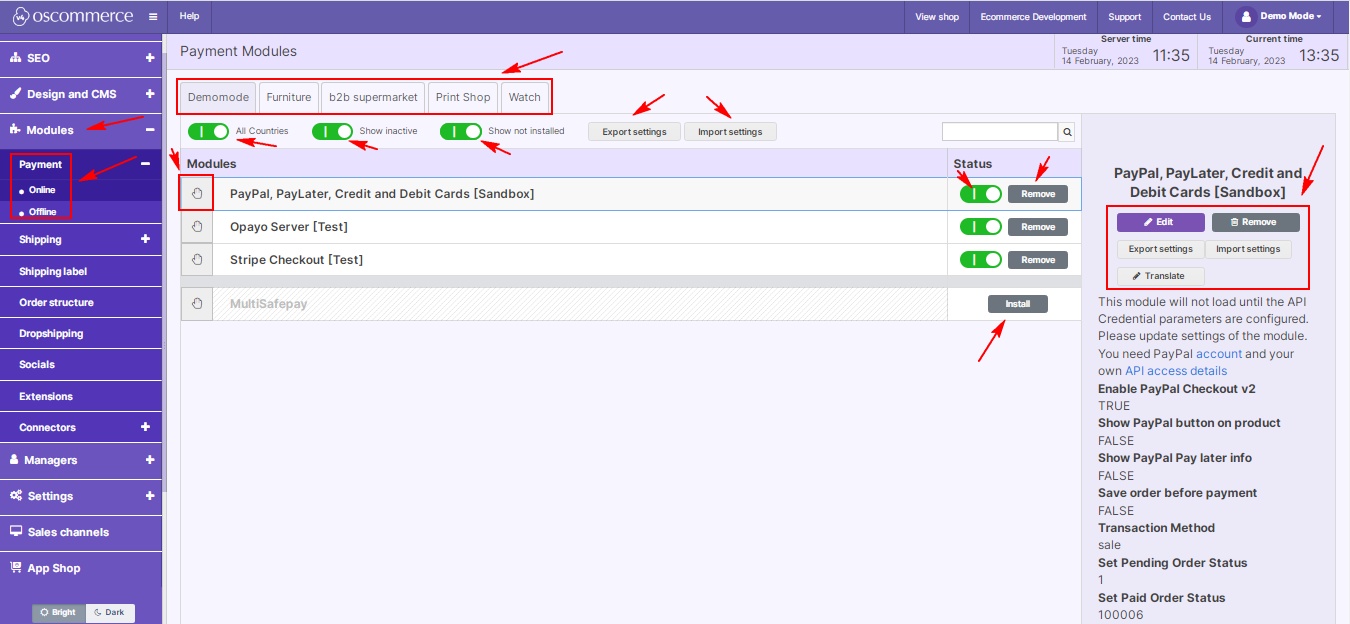Screen dimensions: 1350x624
Task: Select the Demomode tab
Action: pos(218,98)
